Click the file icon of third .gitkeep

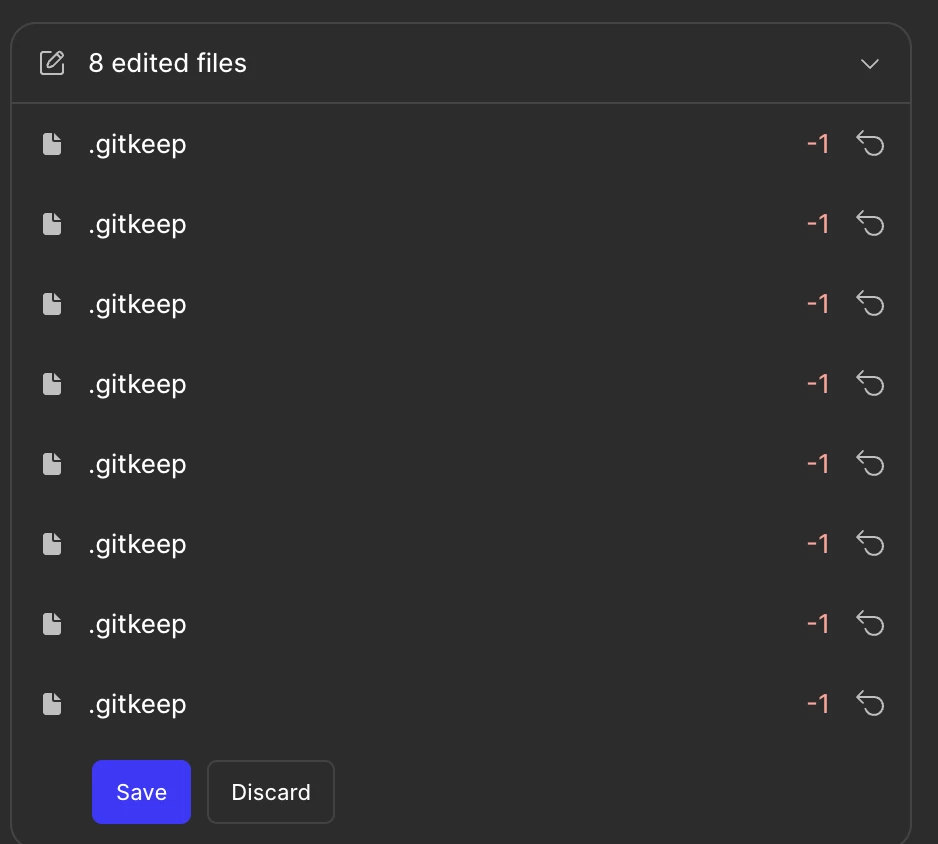pyautogui.click(x=52, y=304)
